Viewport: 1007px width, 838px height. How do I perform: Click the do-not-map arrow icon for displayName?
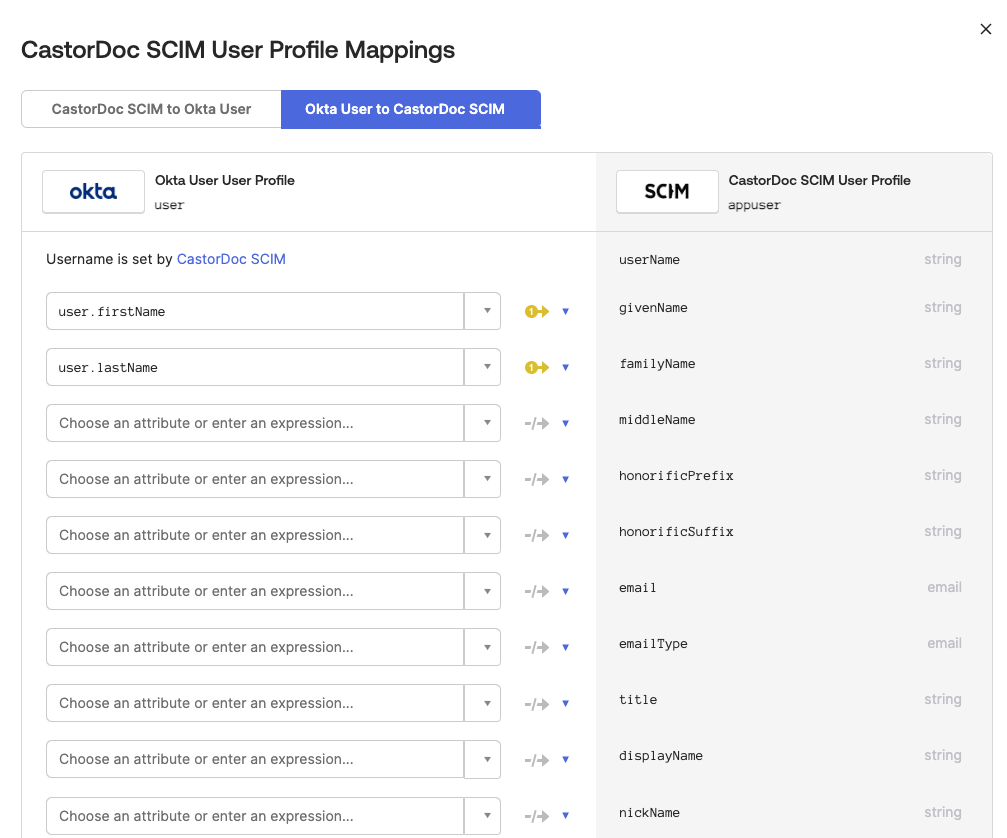pyautogui.click(x=538, y=760)
